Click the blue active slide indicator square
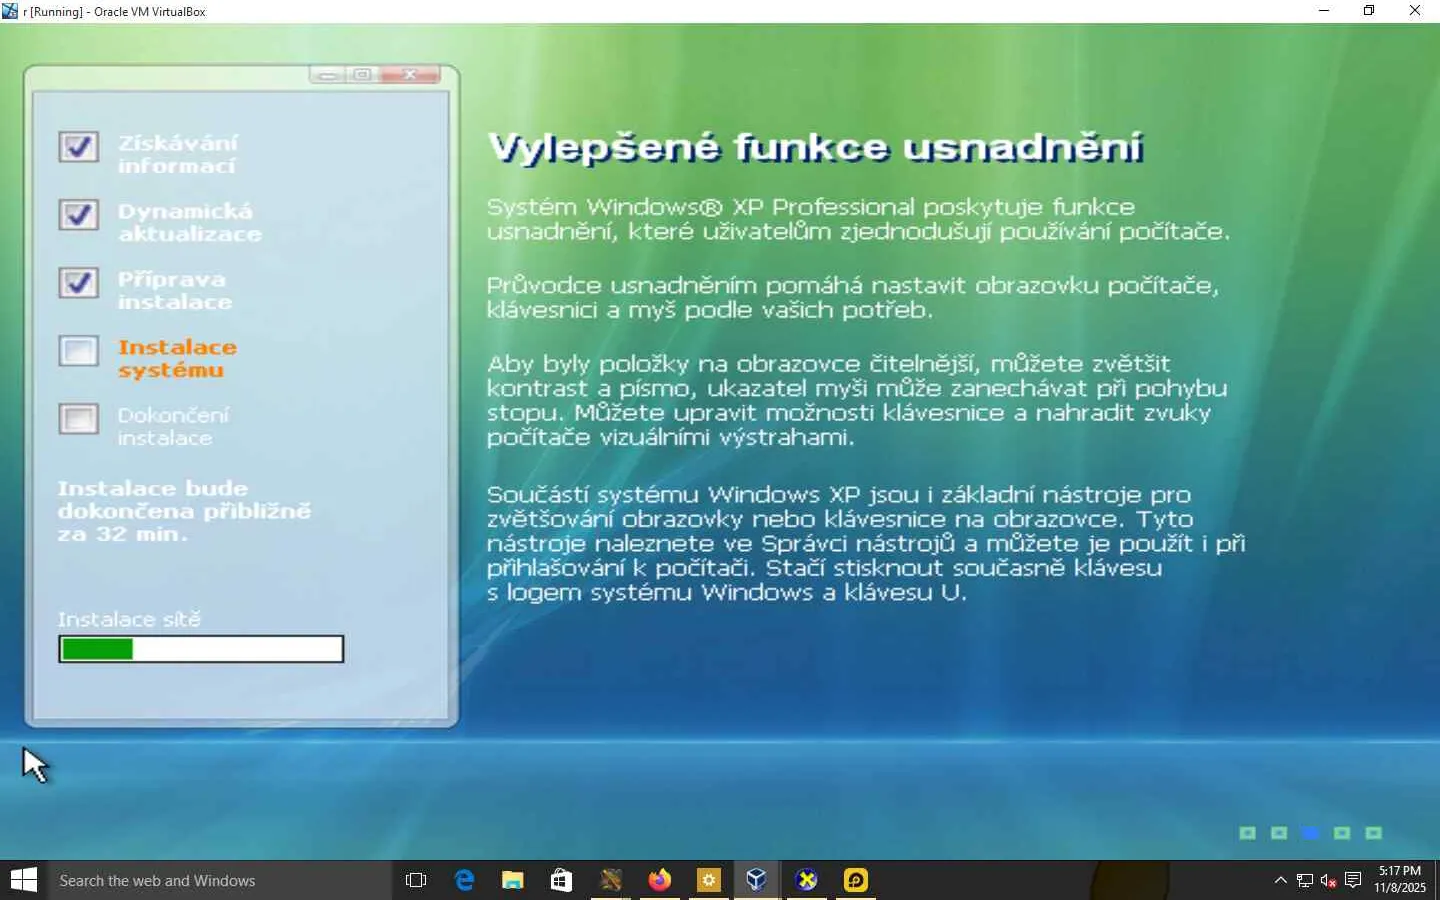 point(1310,833)
